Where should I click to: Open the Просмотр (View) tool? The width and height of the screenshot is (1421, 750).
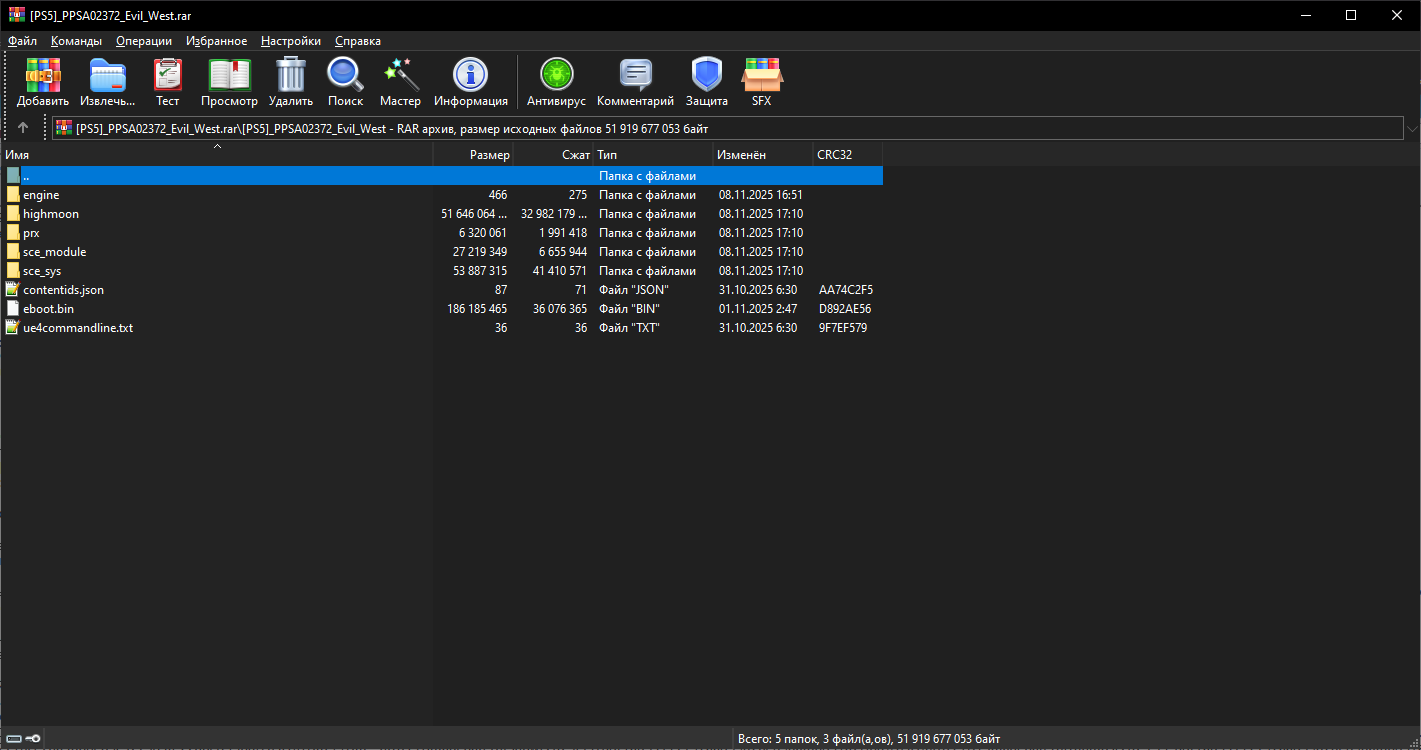(229, 82)
